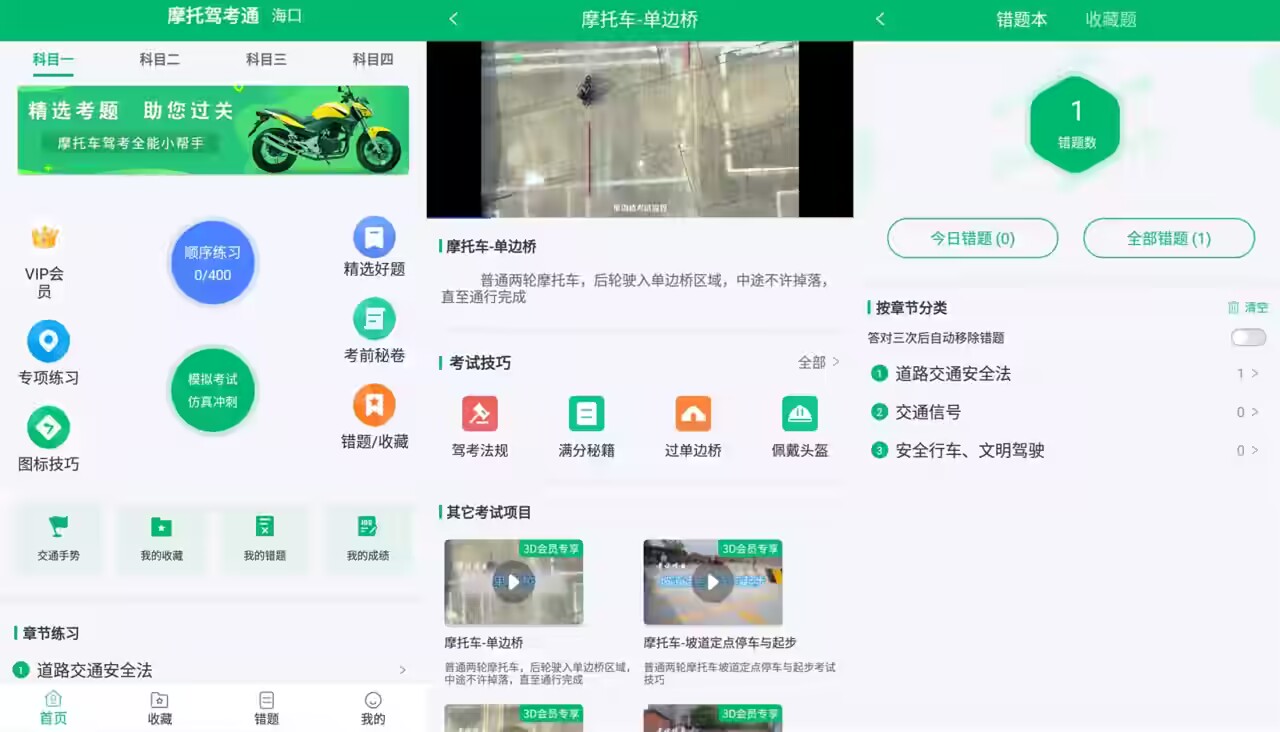This screenshot has width=1280, height=732.
Task: Open 满分秘籍 green icon
Action: pos(586,414)
